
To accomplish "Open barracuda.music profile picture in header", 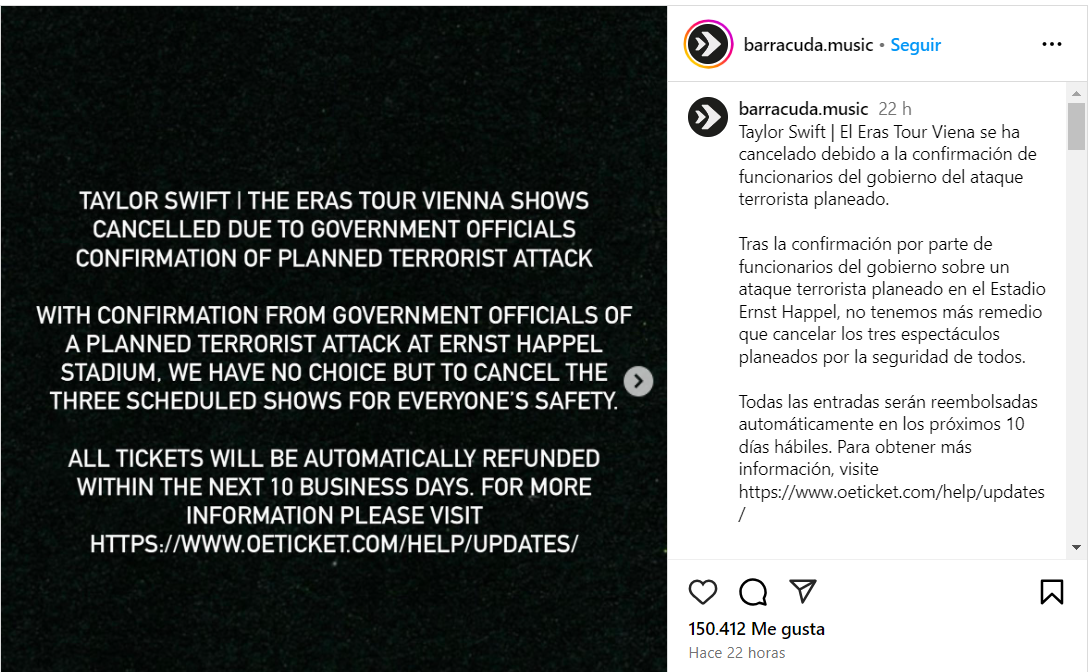I will (708, 45).
